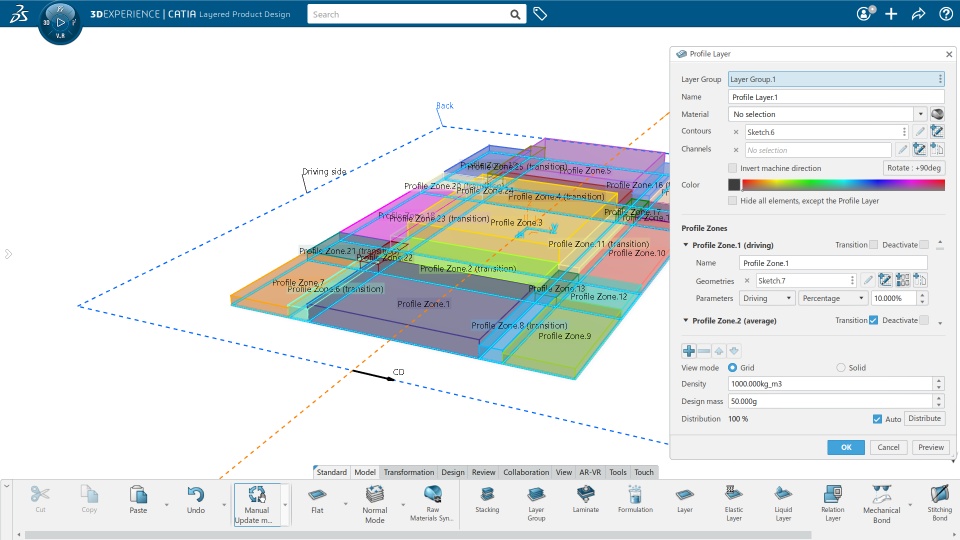Screen dimensions: 960x540
Task: Uncheck the Auto distribution checkbox
Action: coord(877,419)
